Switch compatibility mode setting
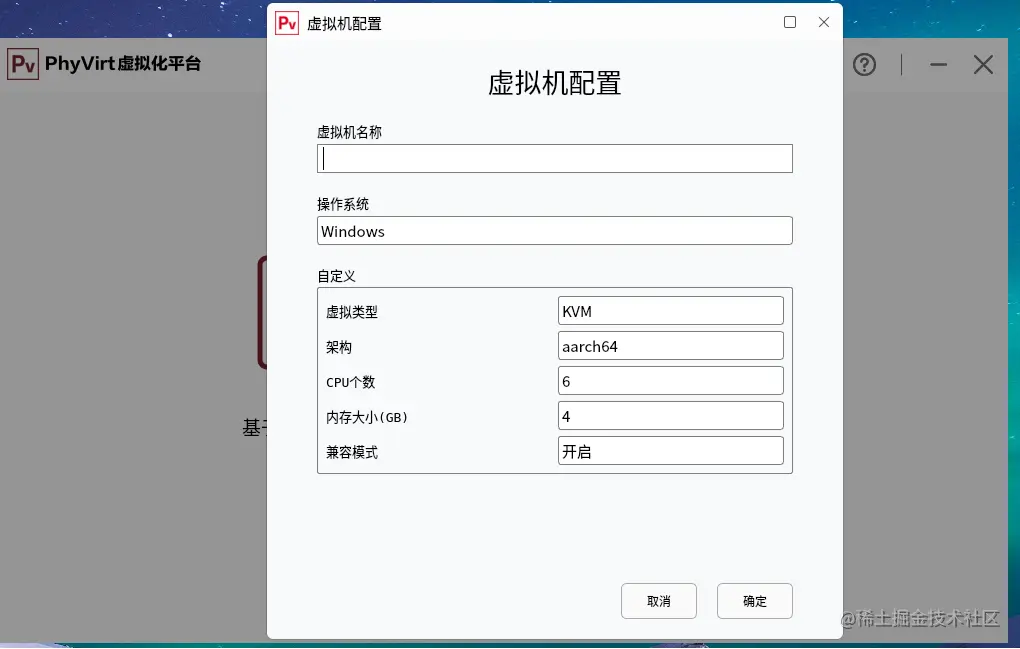1020x649 pixels. click(x=670, y=450)
